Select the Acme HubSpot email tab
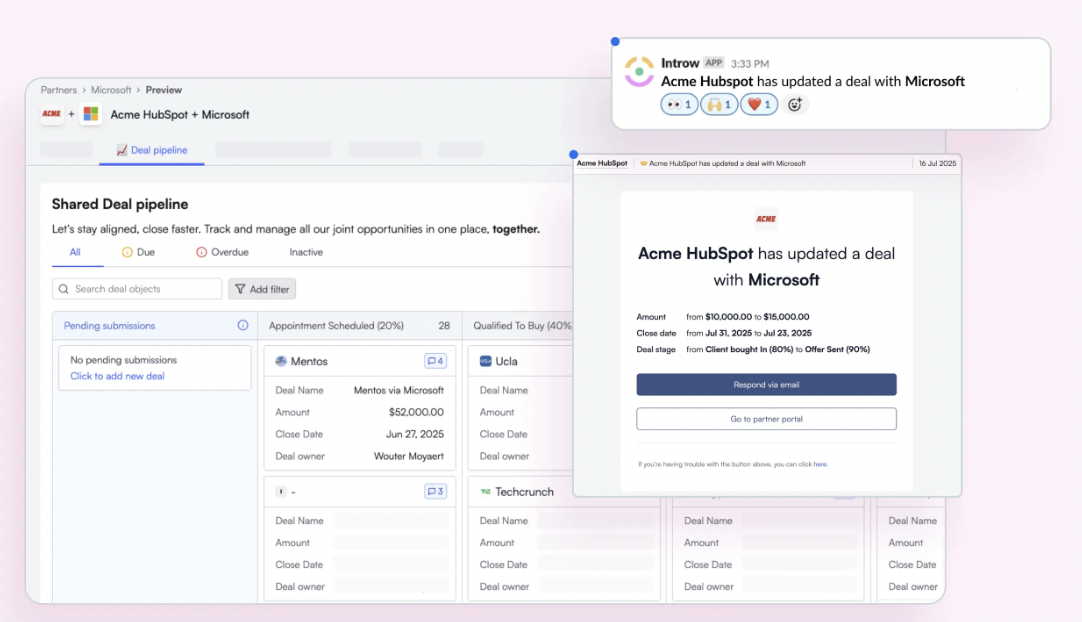This screenshot has height=622, width=1082. point(602,164)
